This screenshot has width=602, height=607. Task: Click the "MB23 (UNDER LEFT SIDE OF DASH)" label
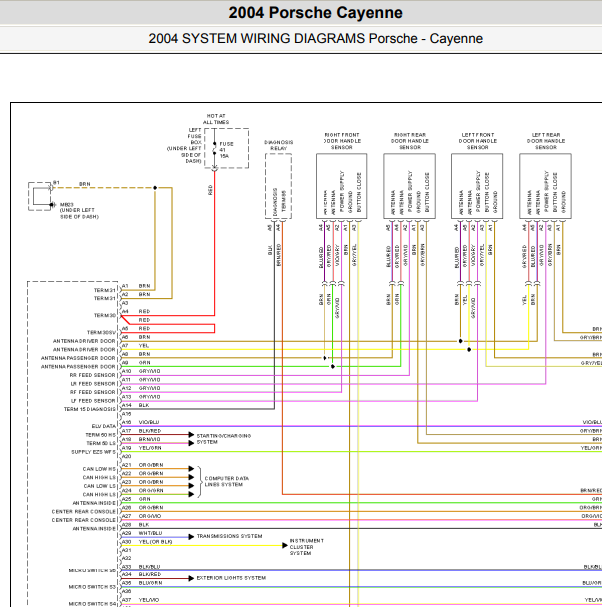pyautogui.click(x=79, y=211)
